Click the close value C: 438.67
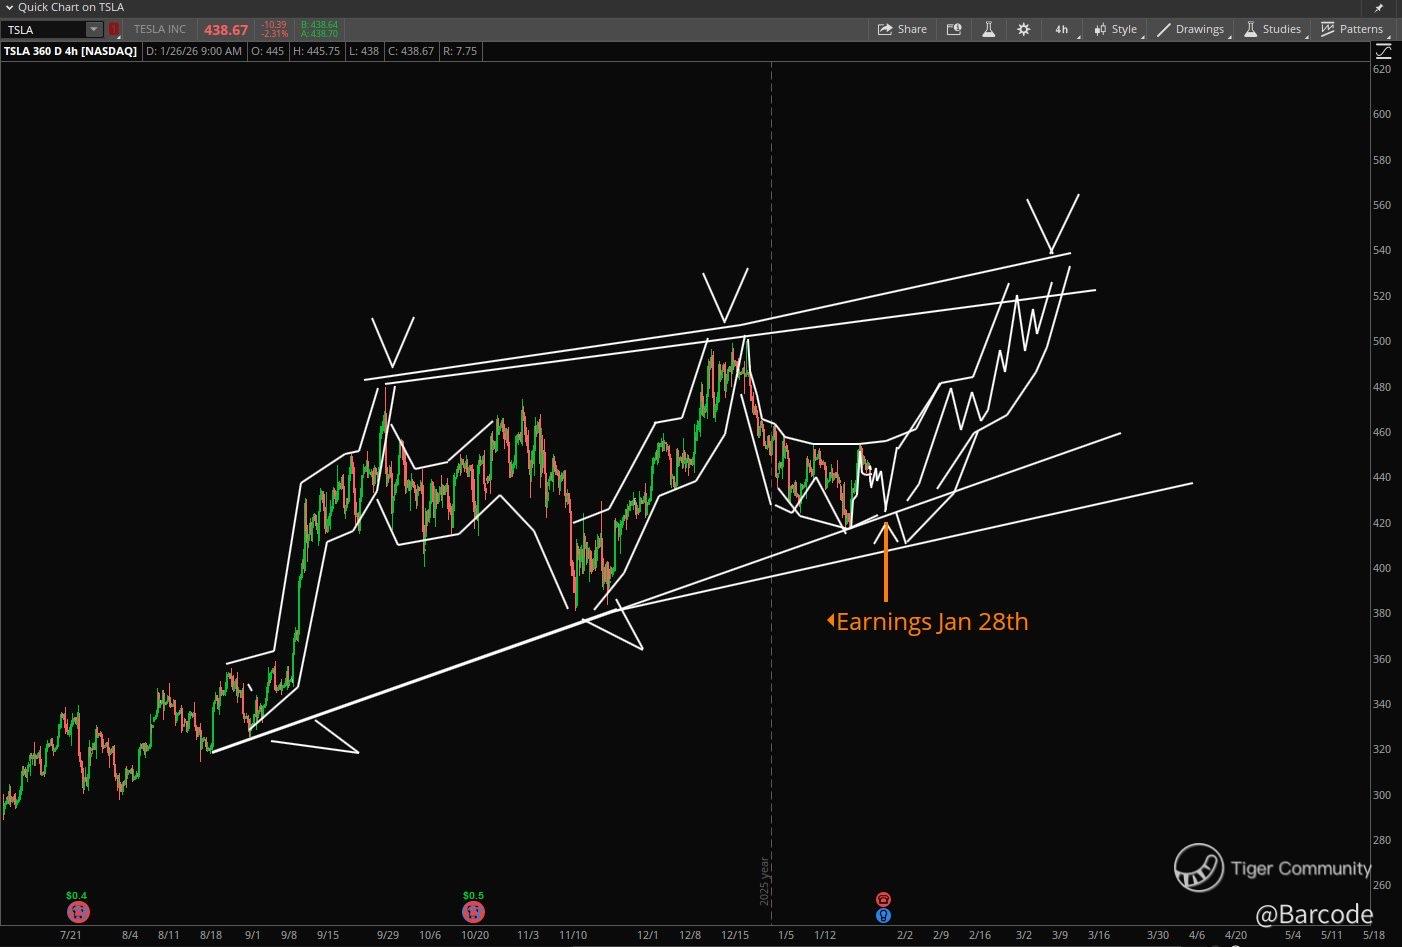1402x947 pixels. click(x=410, y=51)
